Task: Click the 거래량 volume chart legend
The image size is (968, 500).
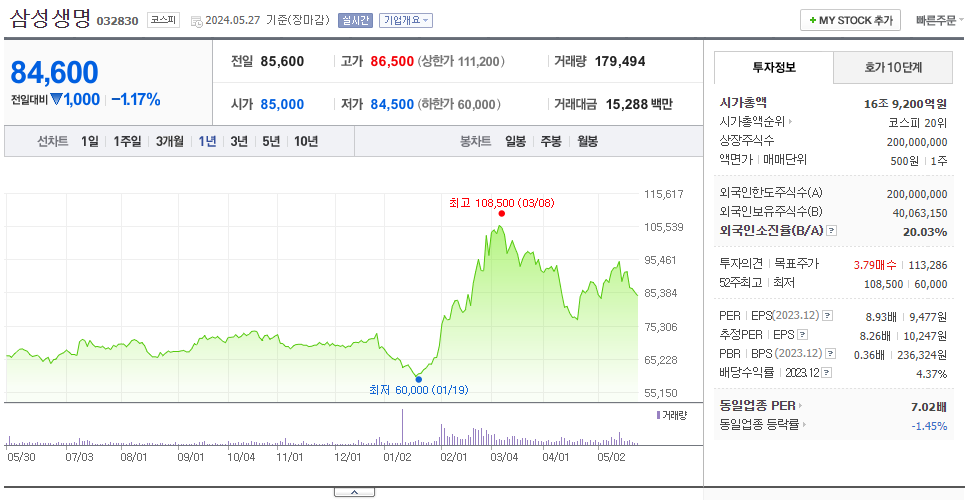Action: click(x=671, y=415)
